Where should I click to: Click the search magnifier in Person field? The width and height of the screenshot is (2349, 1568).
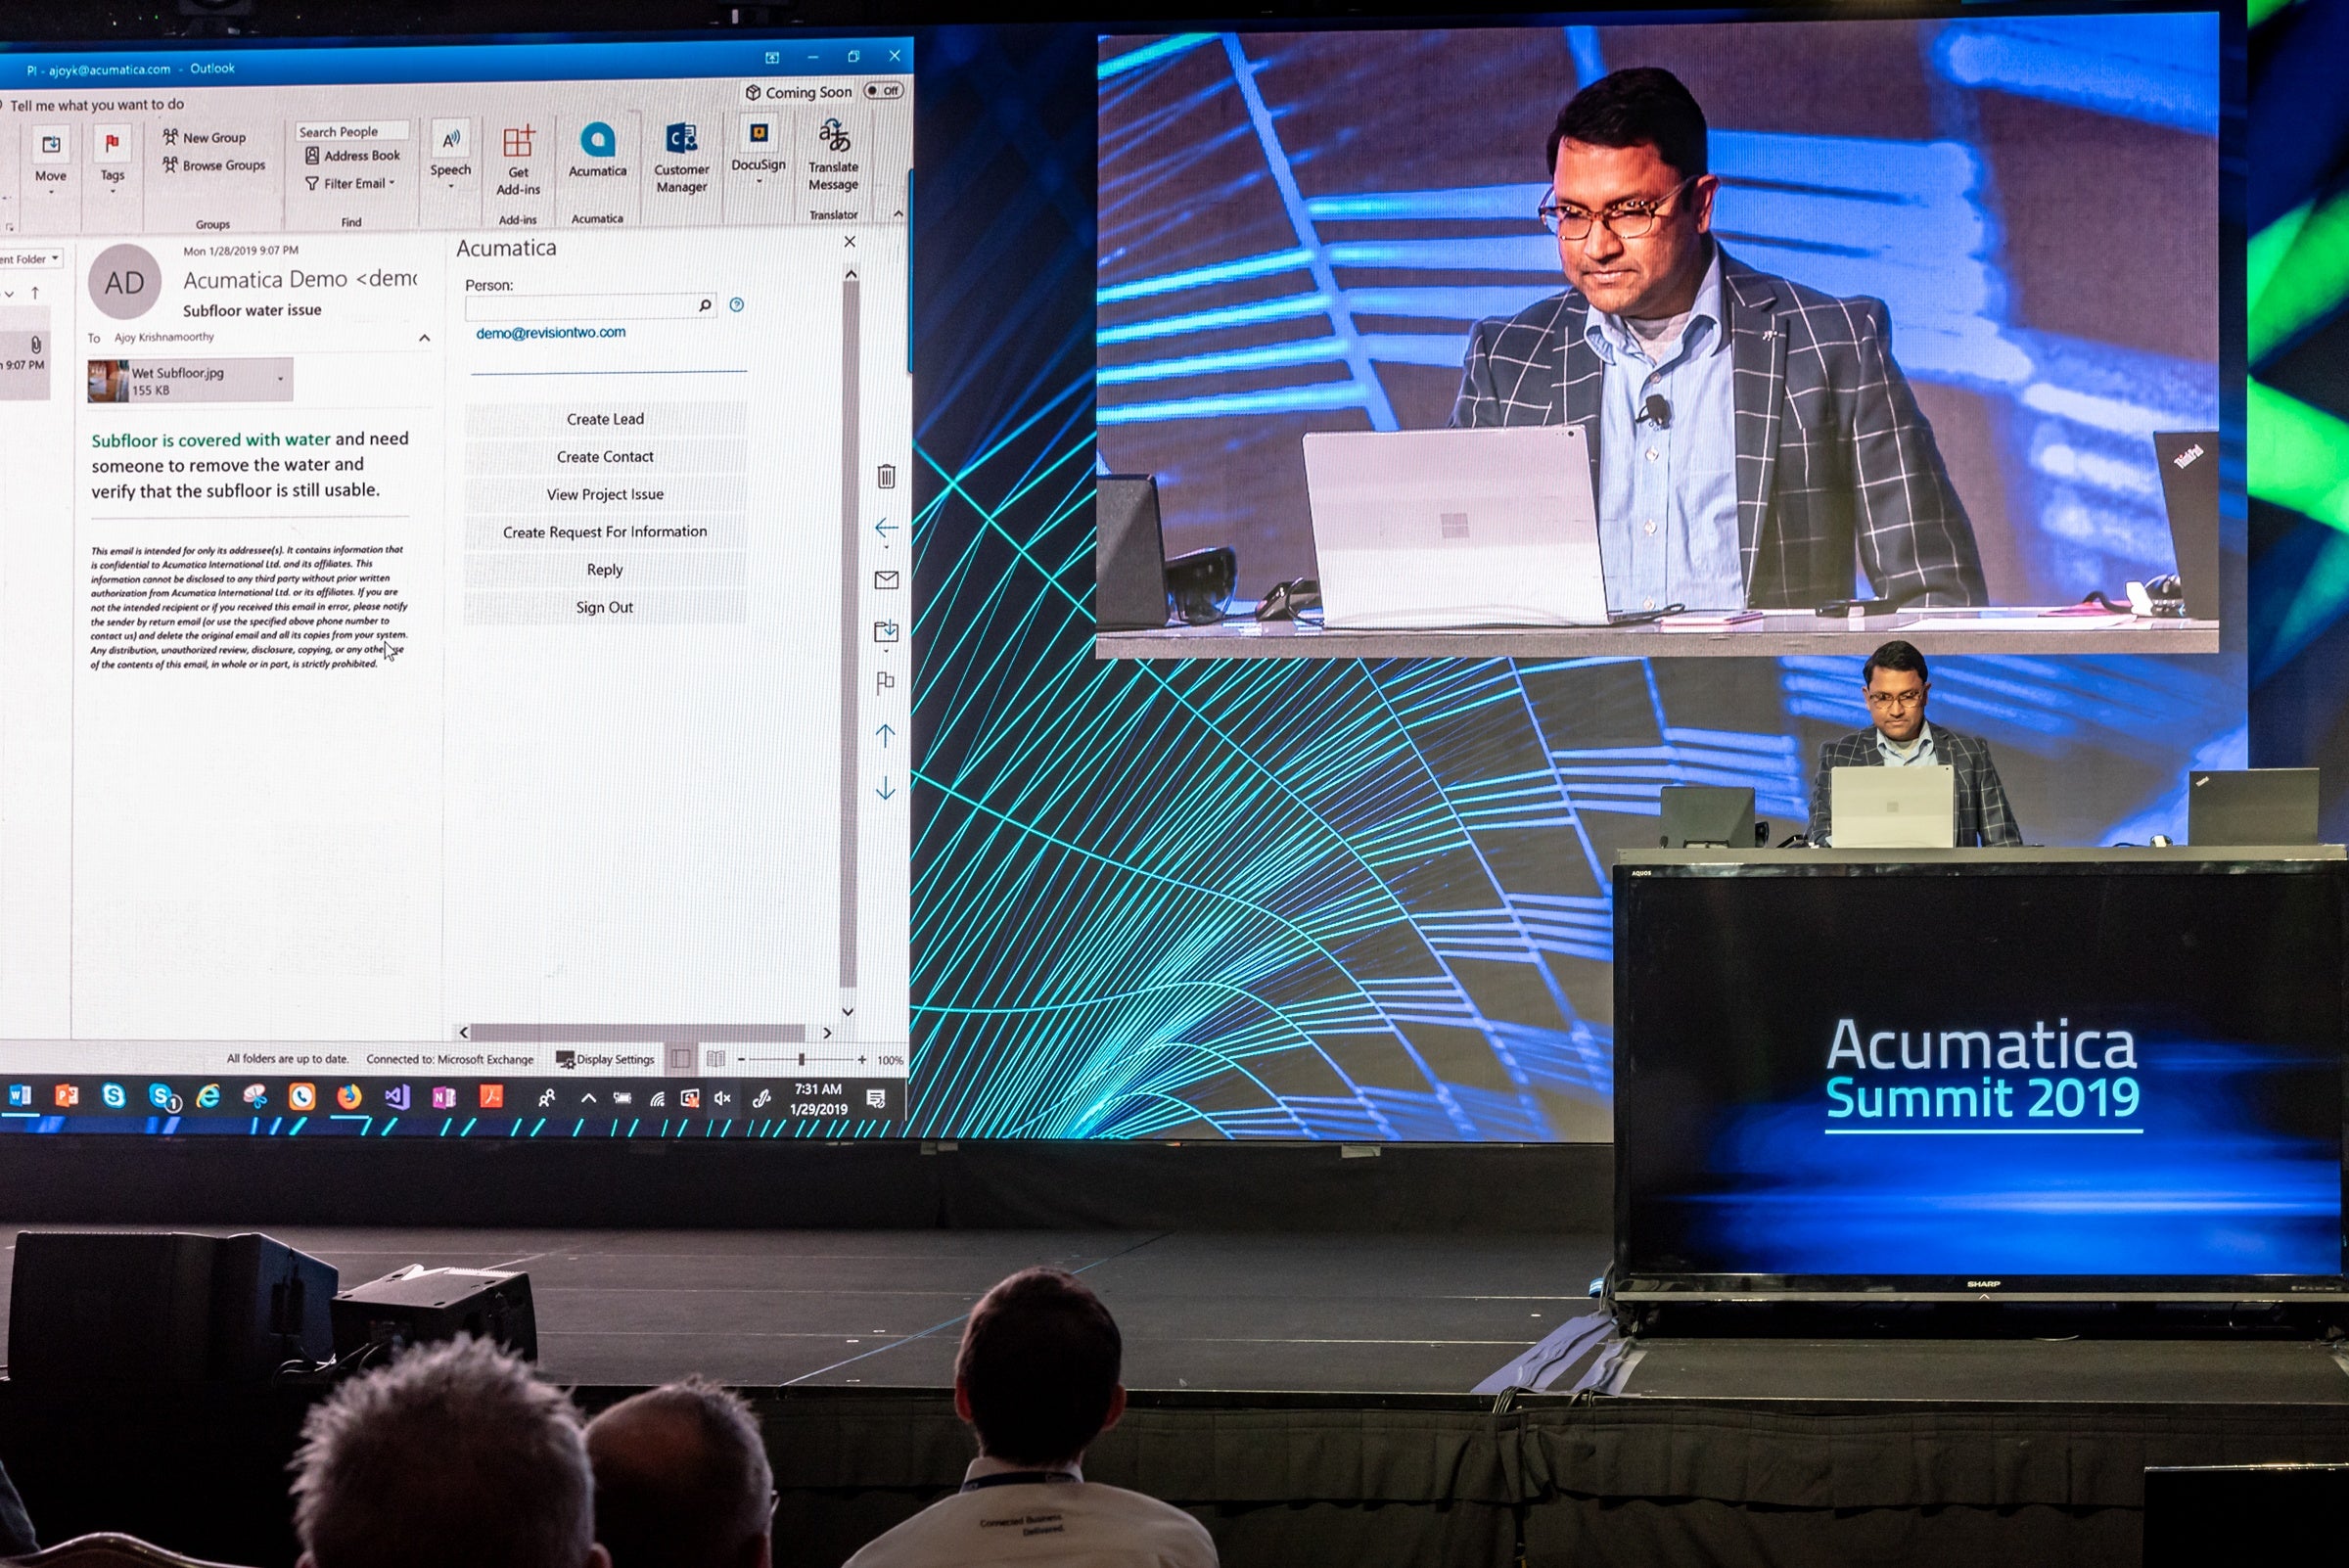coord(705,305)
